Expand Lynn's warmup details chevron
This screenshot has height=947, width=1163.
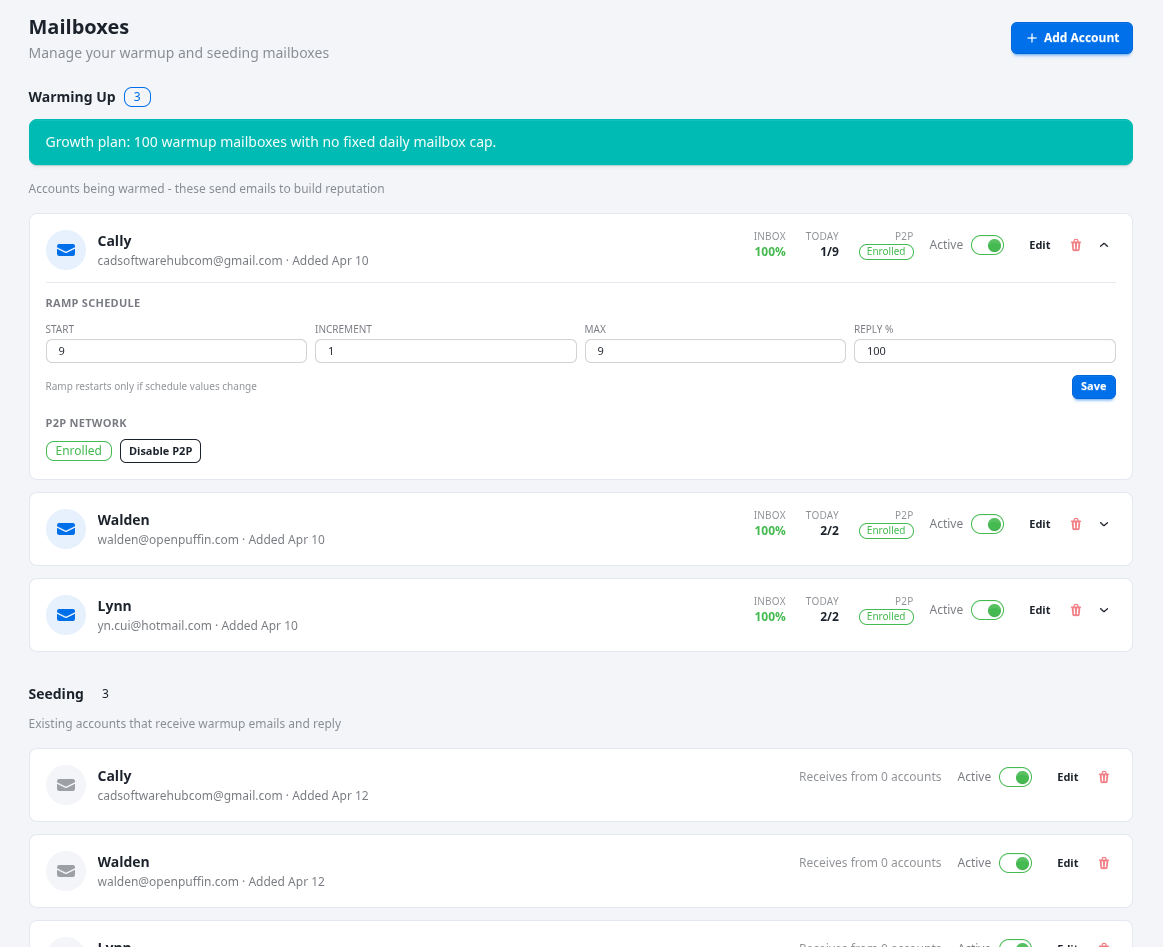1103,610
